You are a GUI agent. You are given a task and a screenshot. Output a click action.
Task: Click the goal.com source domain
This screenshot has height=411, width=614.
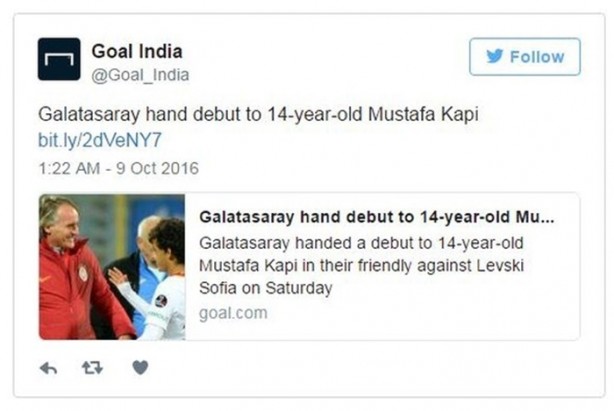pyautogui.click(x=233, y=312)
